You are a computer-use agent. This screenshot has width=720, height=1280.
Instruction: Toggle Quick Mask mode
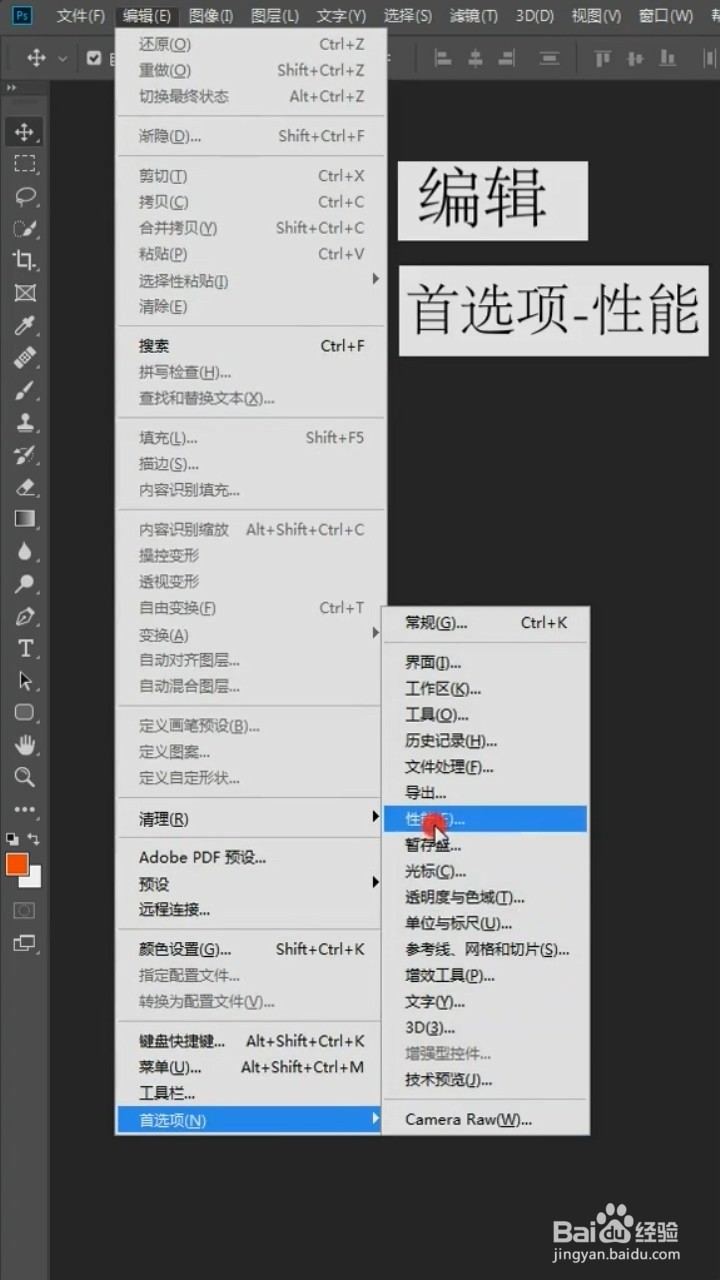(24, 910)
